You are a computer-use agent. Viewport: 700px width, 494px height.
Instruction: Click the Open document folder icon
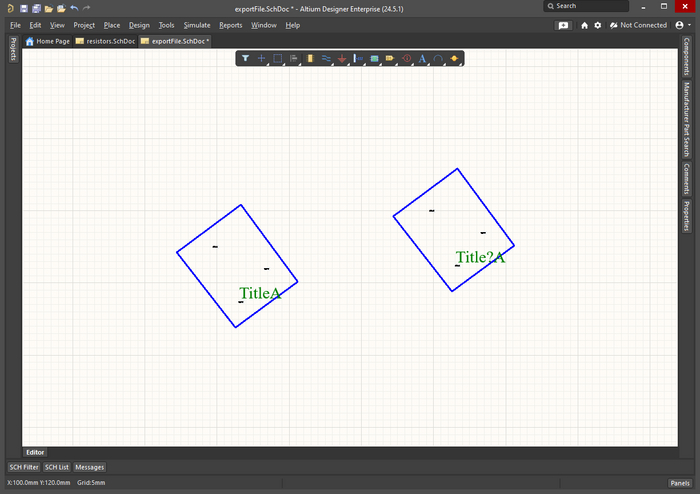49,8
